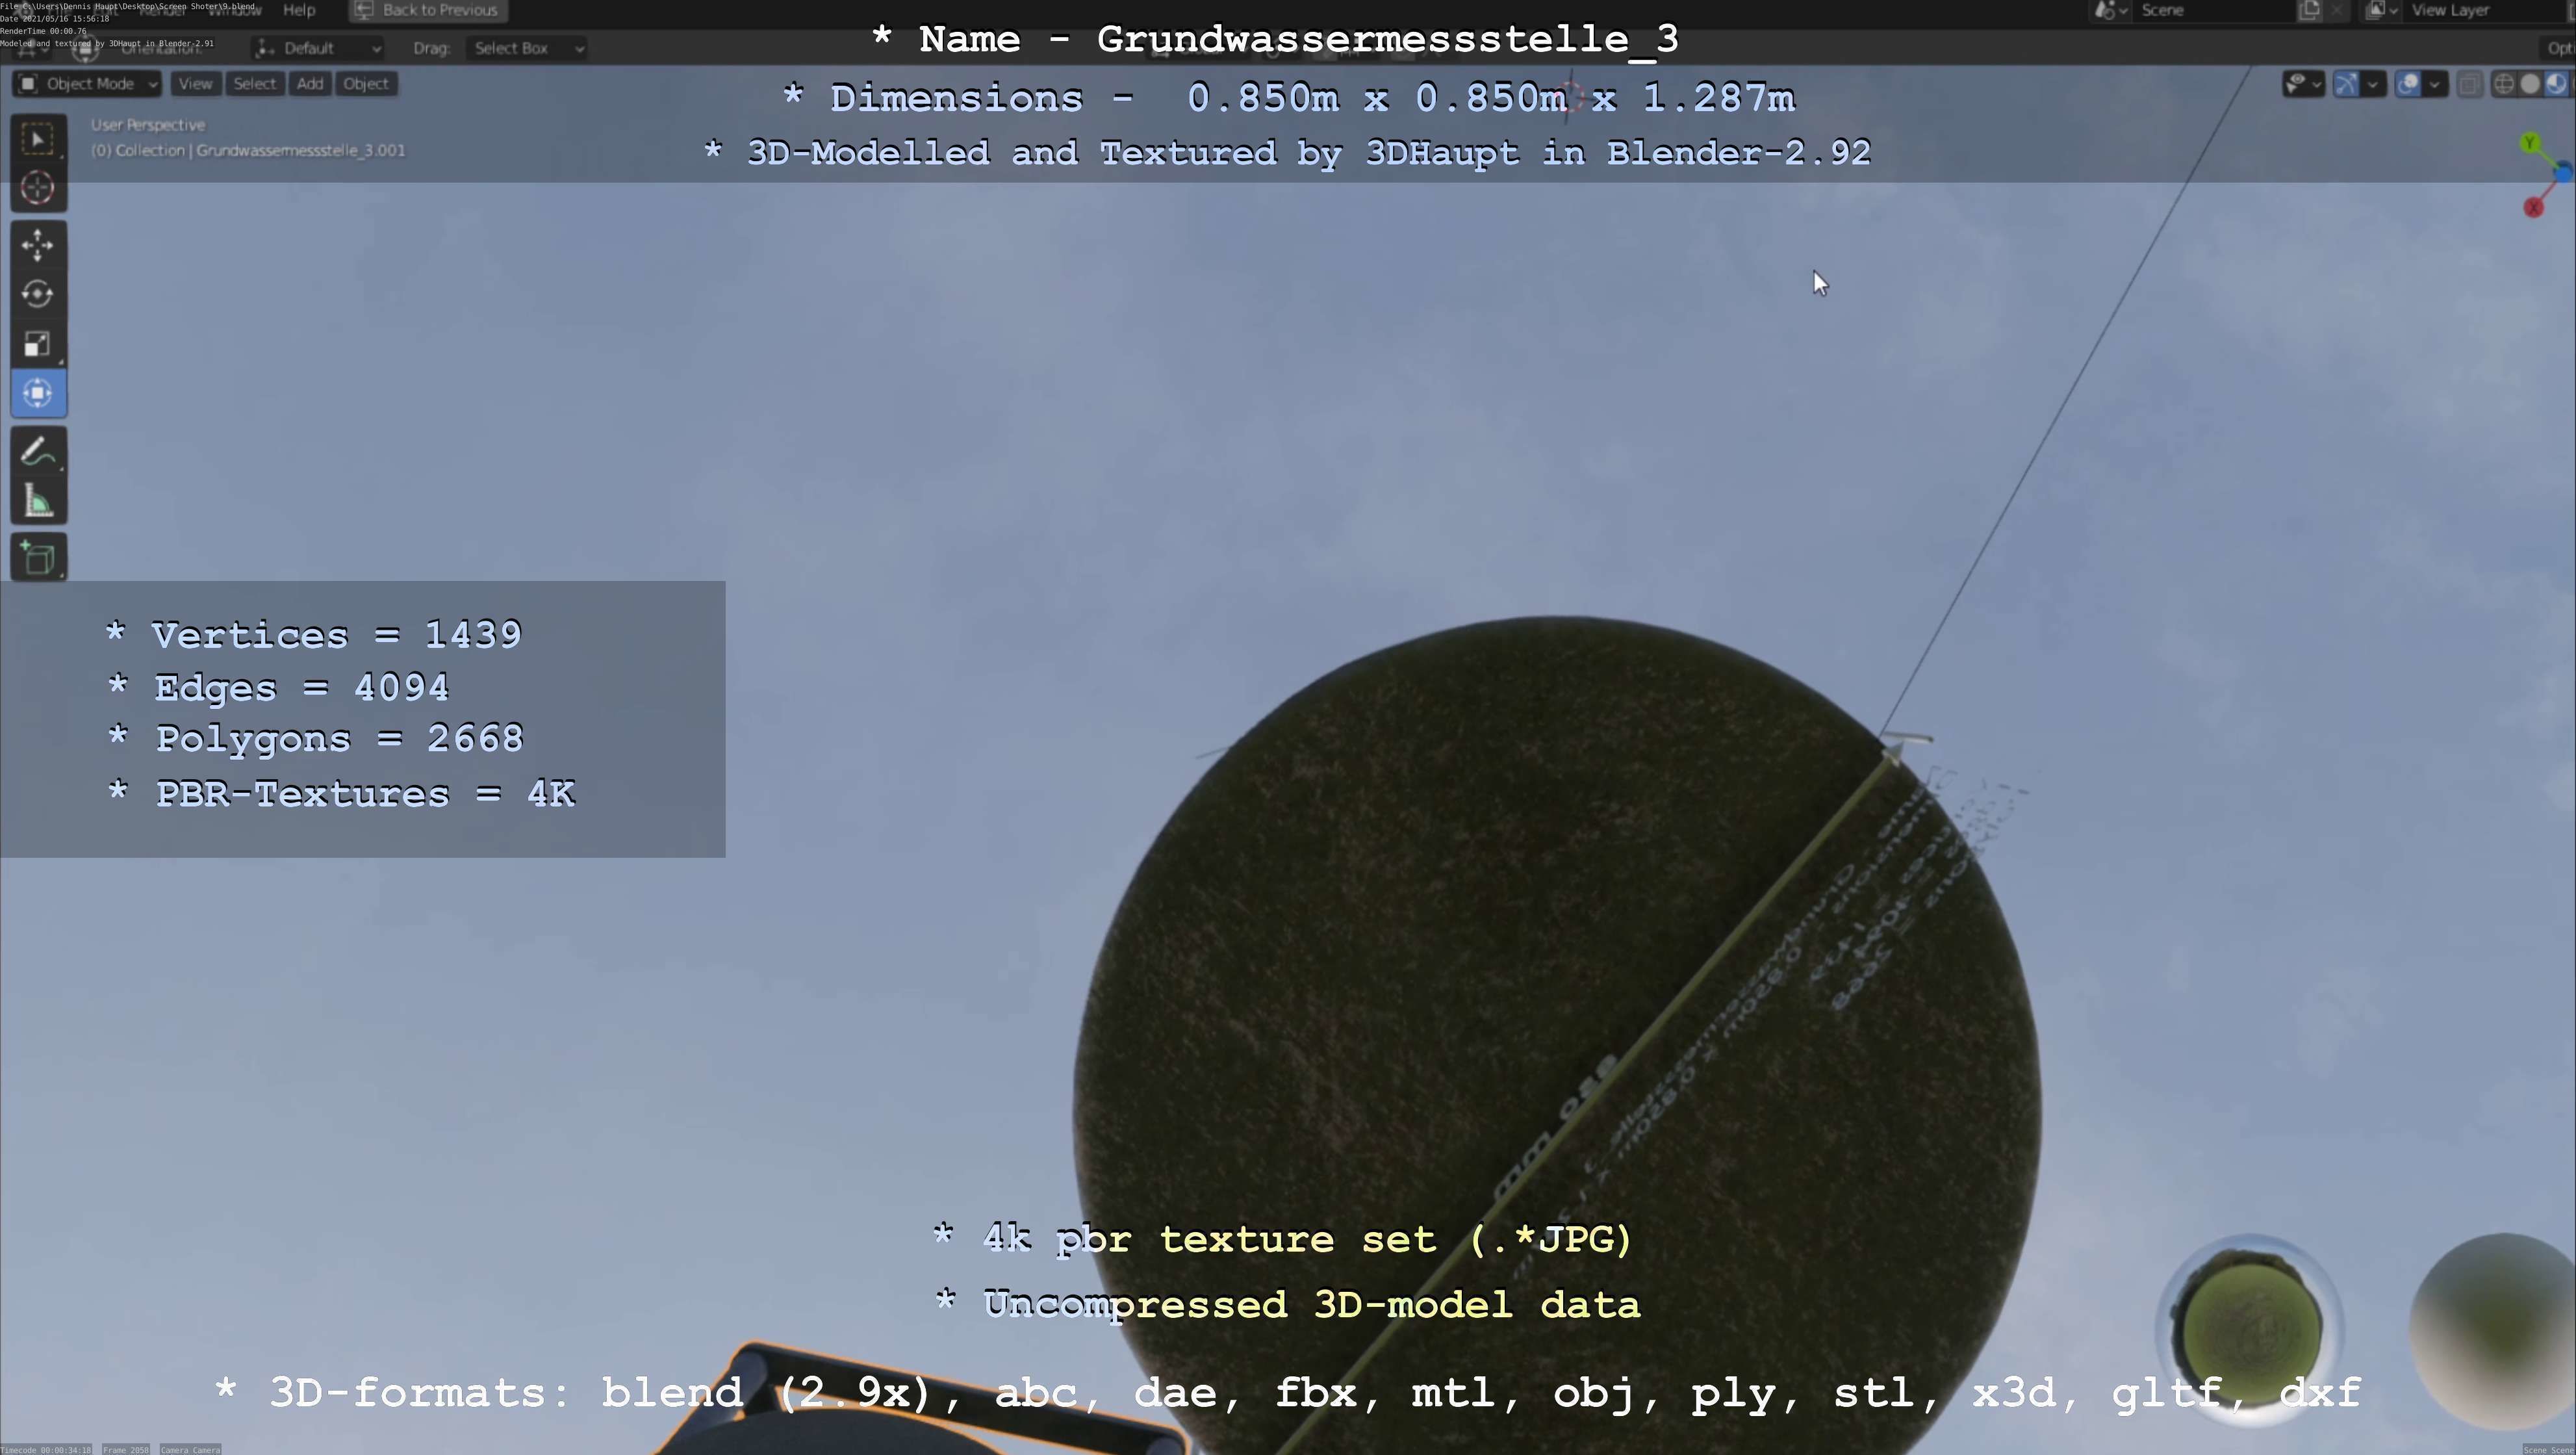Screen dimensions: 2576x1455
Task: Toggle show overlays button
Action: 2408,84
